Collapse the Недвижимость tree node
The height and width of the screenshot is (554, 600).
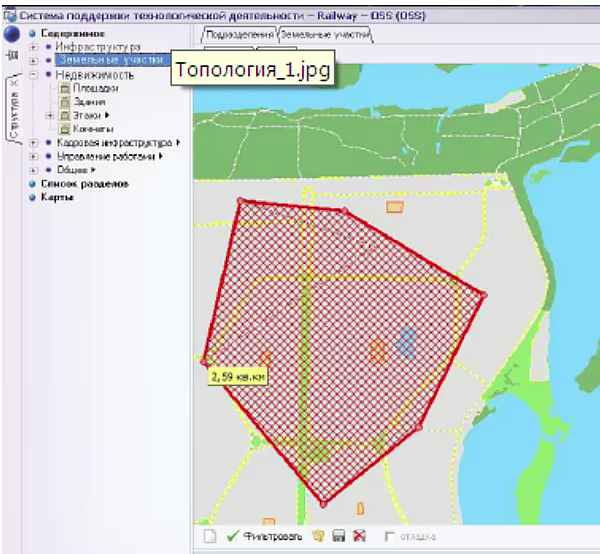[x=34, y=74]
